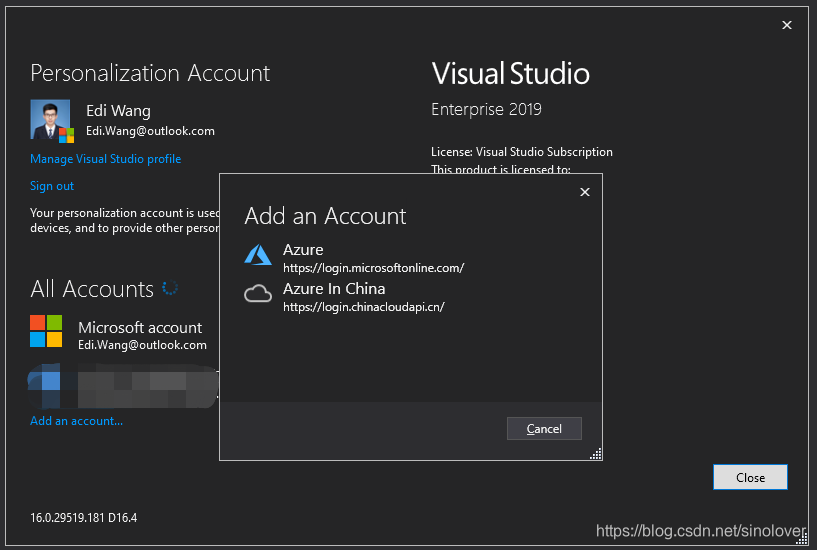
Task: Click the blurred account entry above Add an account
Action: [123, 386]
